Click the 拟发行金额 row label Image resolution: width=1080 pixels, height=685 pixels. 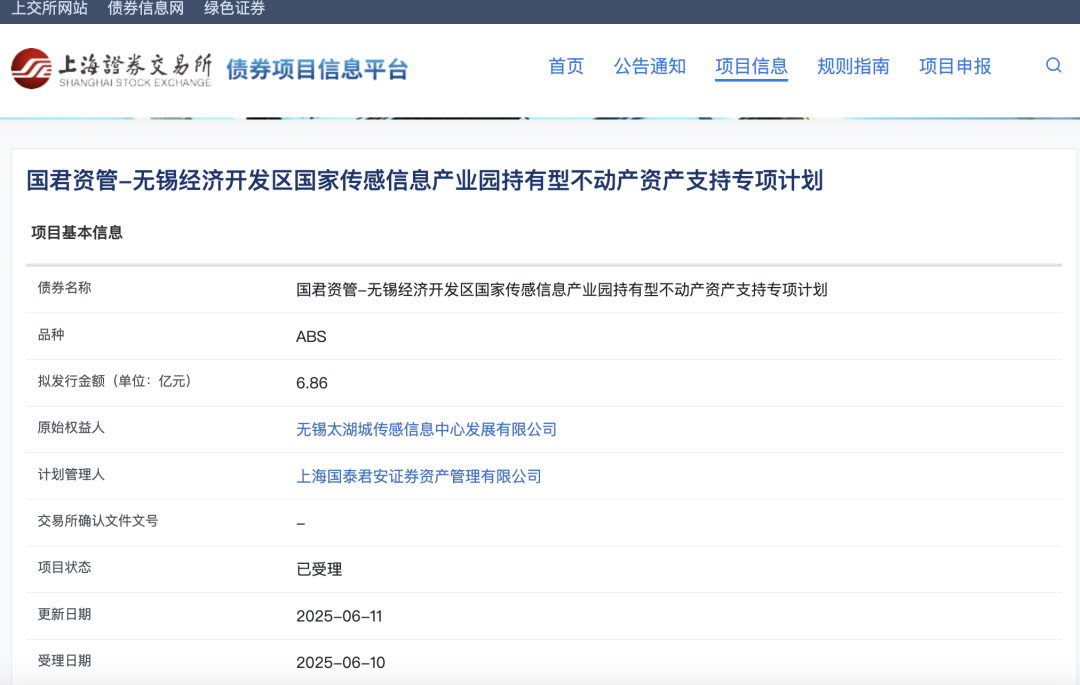click(114, 381)
